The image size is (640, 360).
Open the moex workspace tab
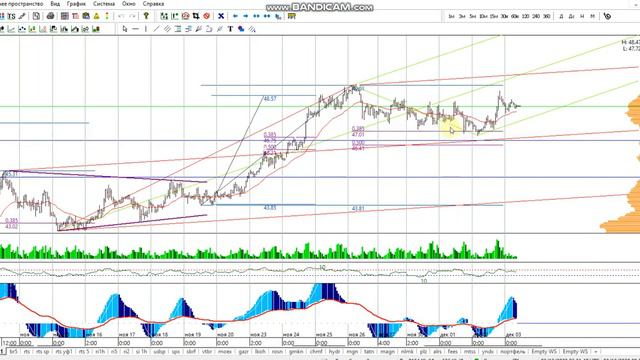[225, 351]
